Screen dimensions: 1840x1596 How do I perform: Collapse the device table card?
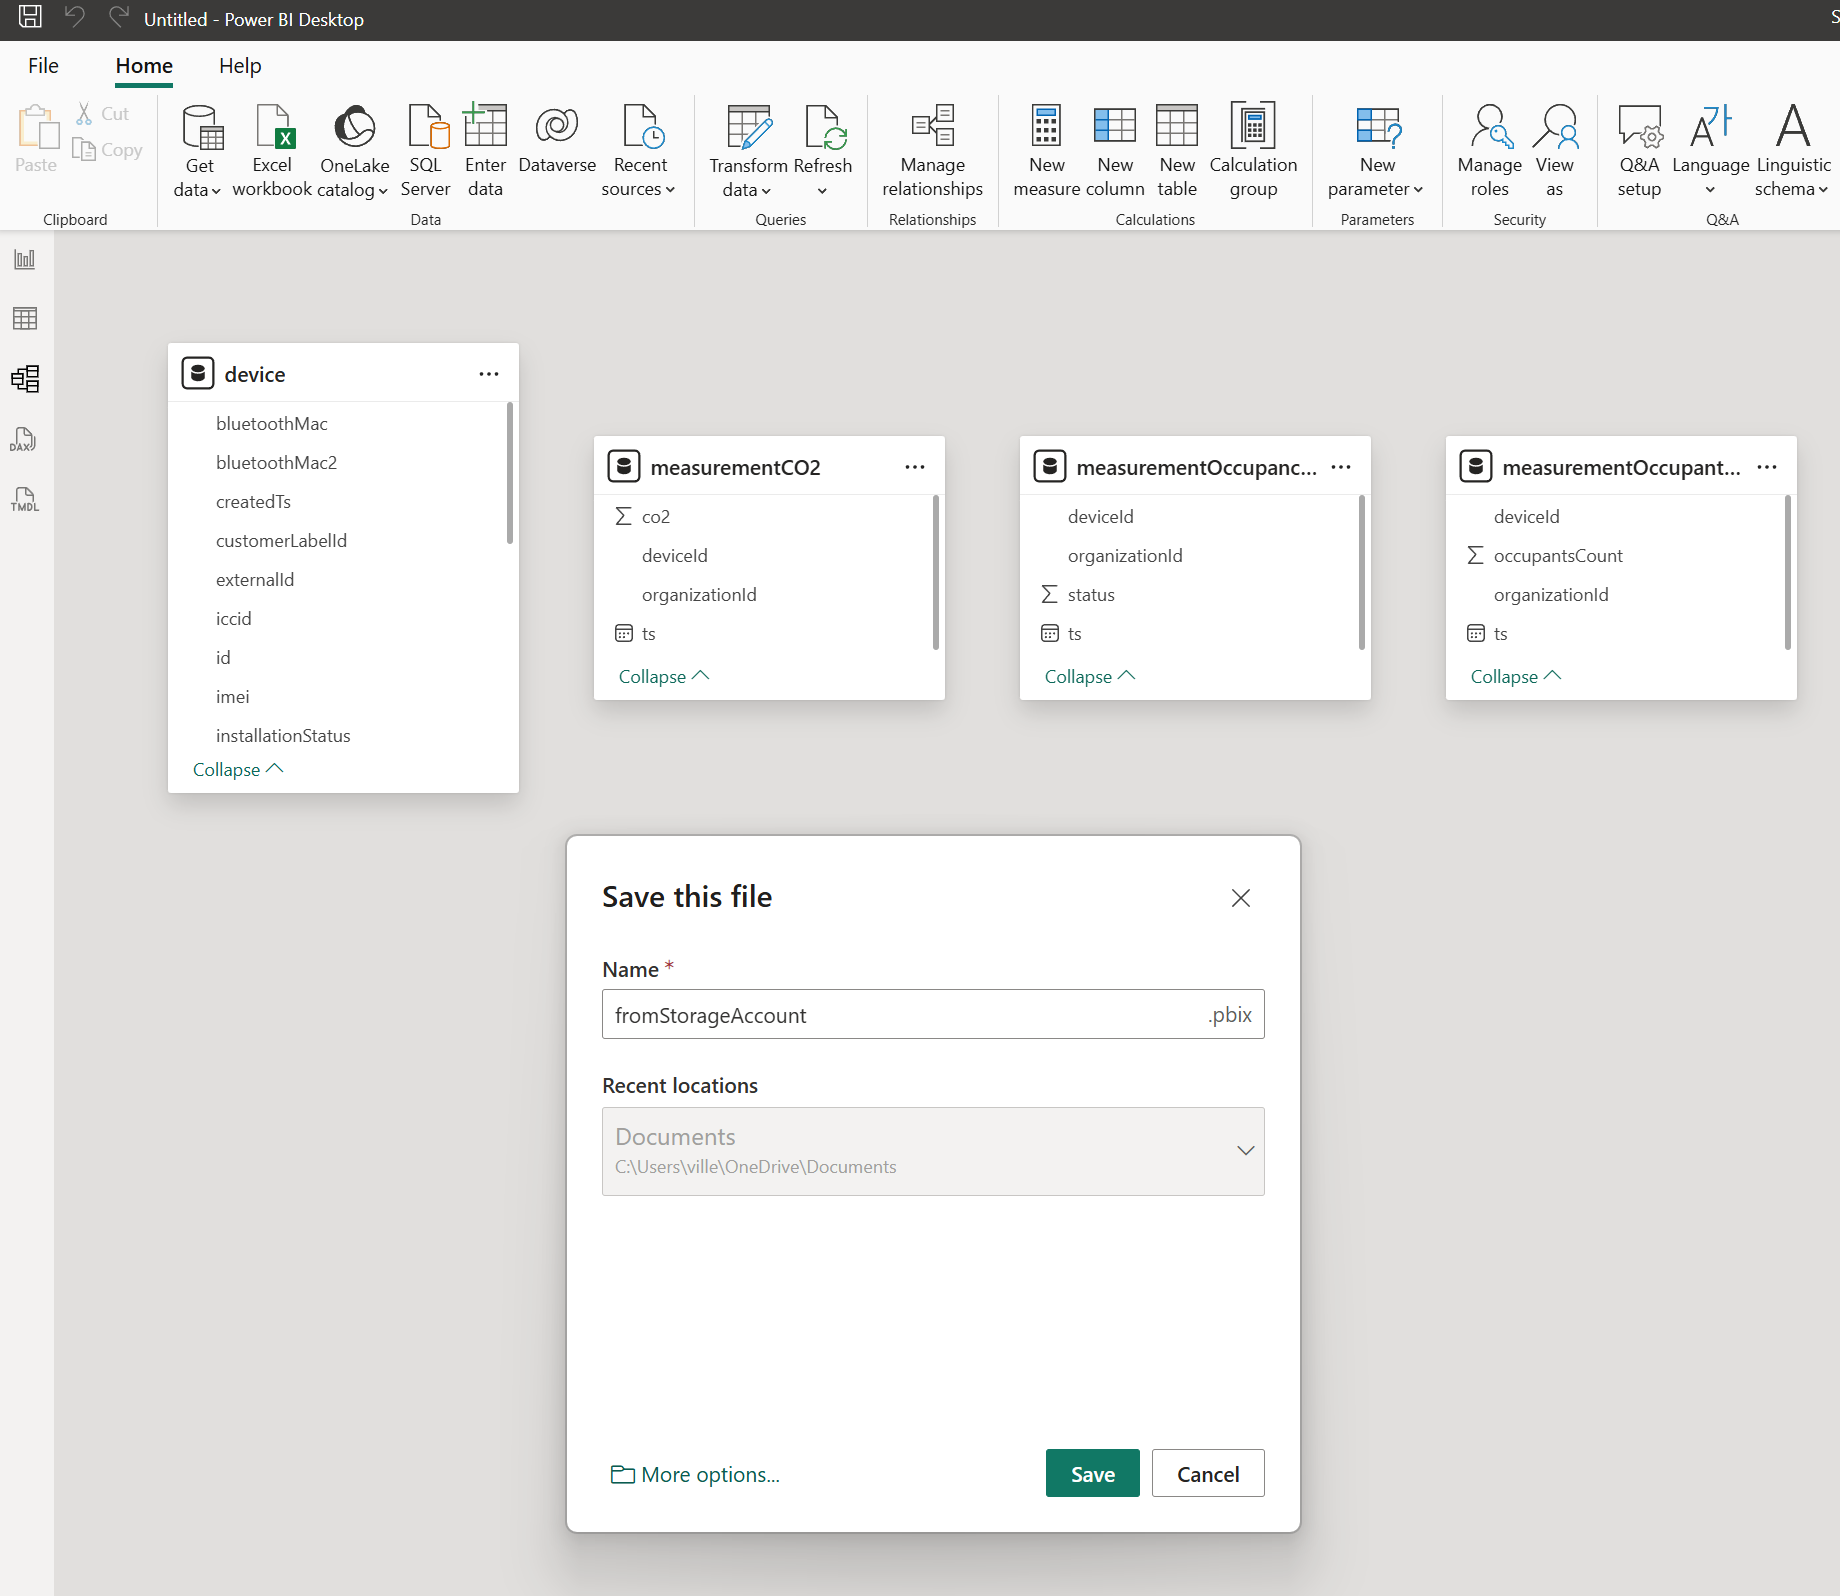237,770
